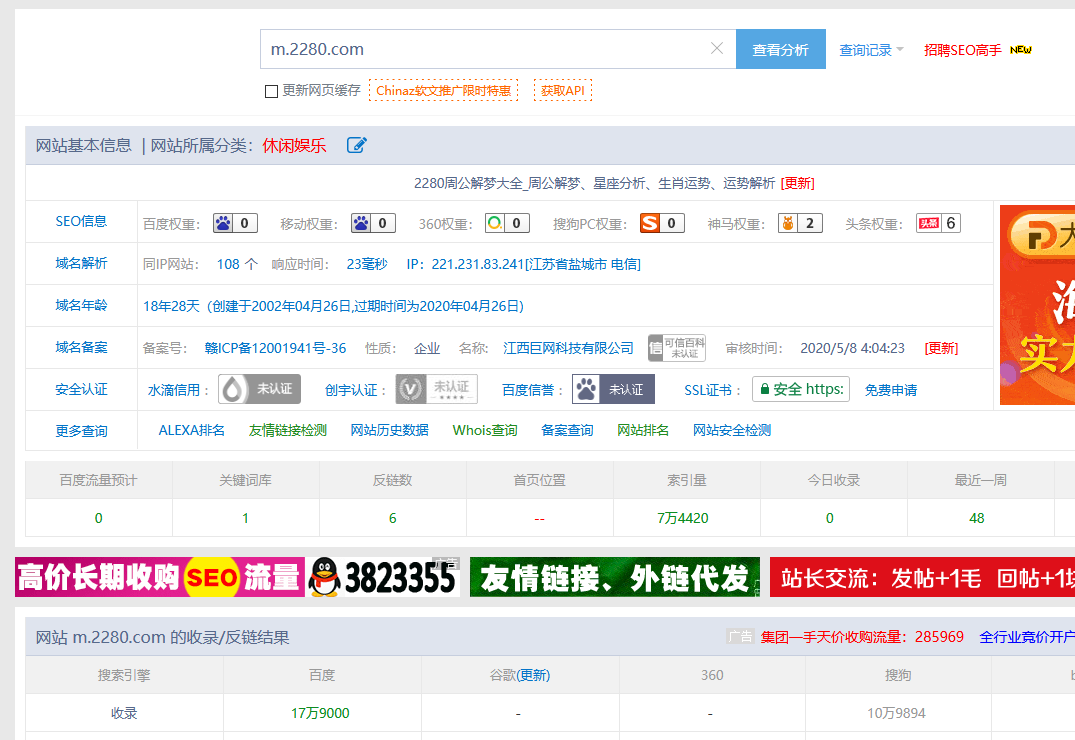
Task: Click the 谷歌 更新 link
Action: 533,675
